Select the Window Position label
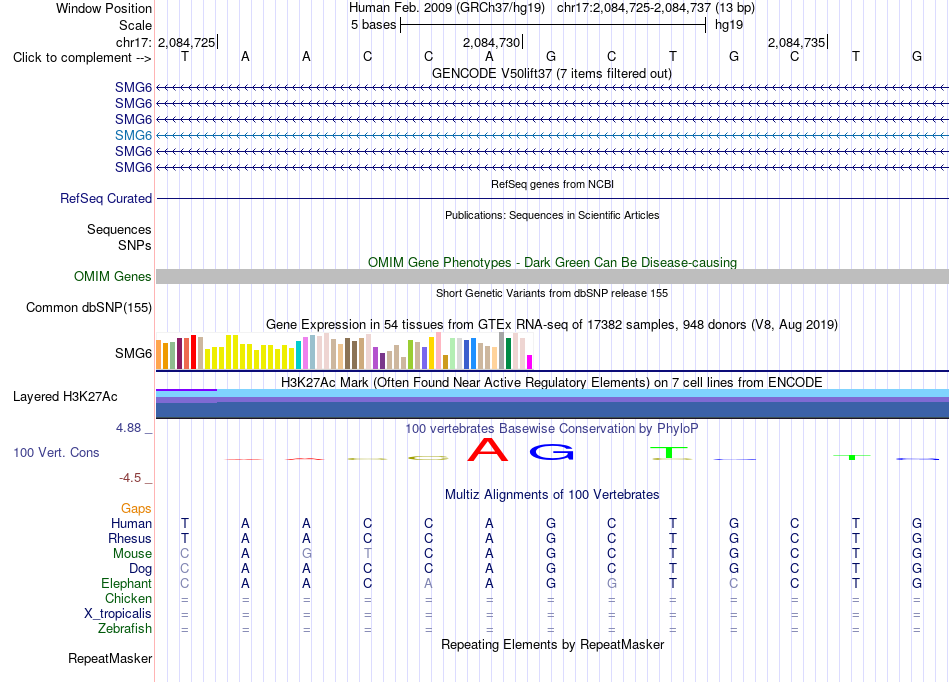950x682 pixels. (104, 8)
